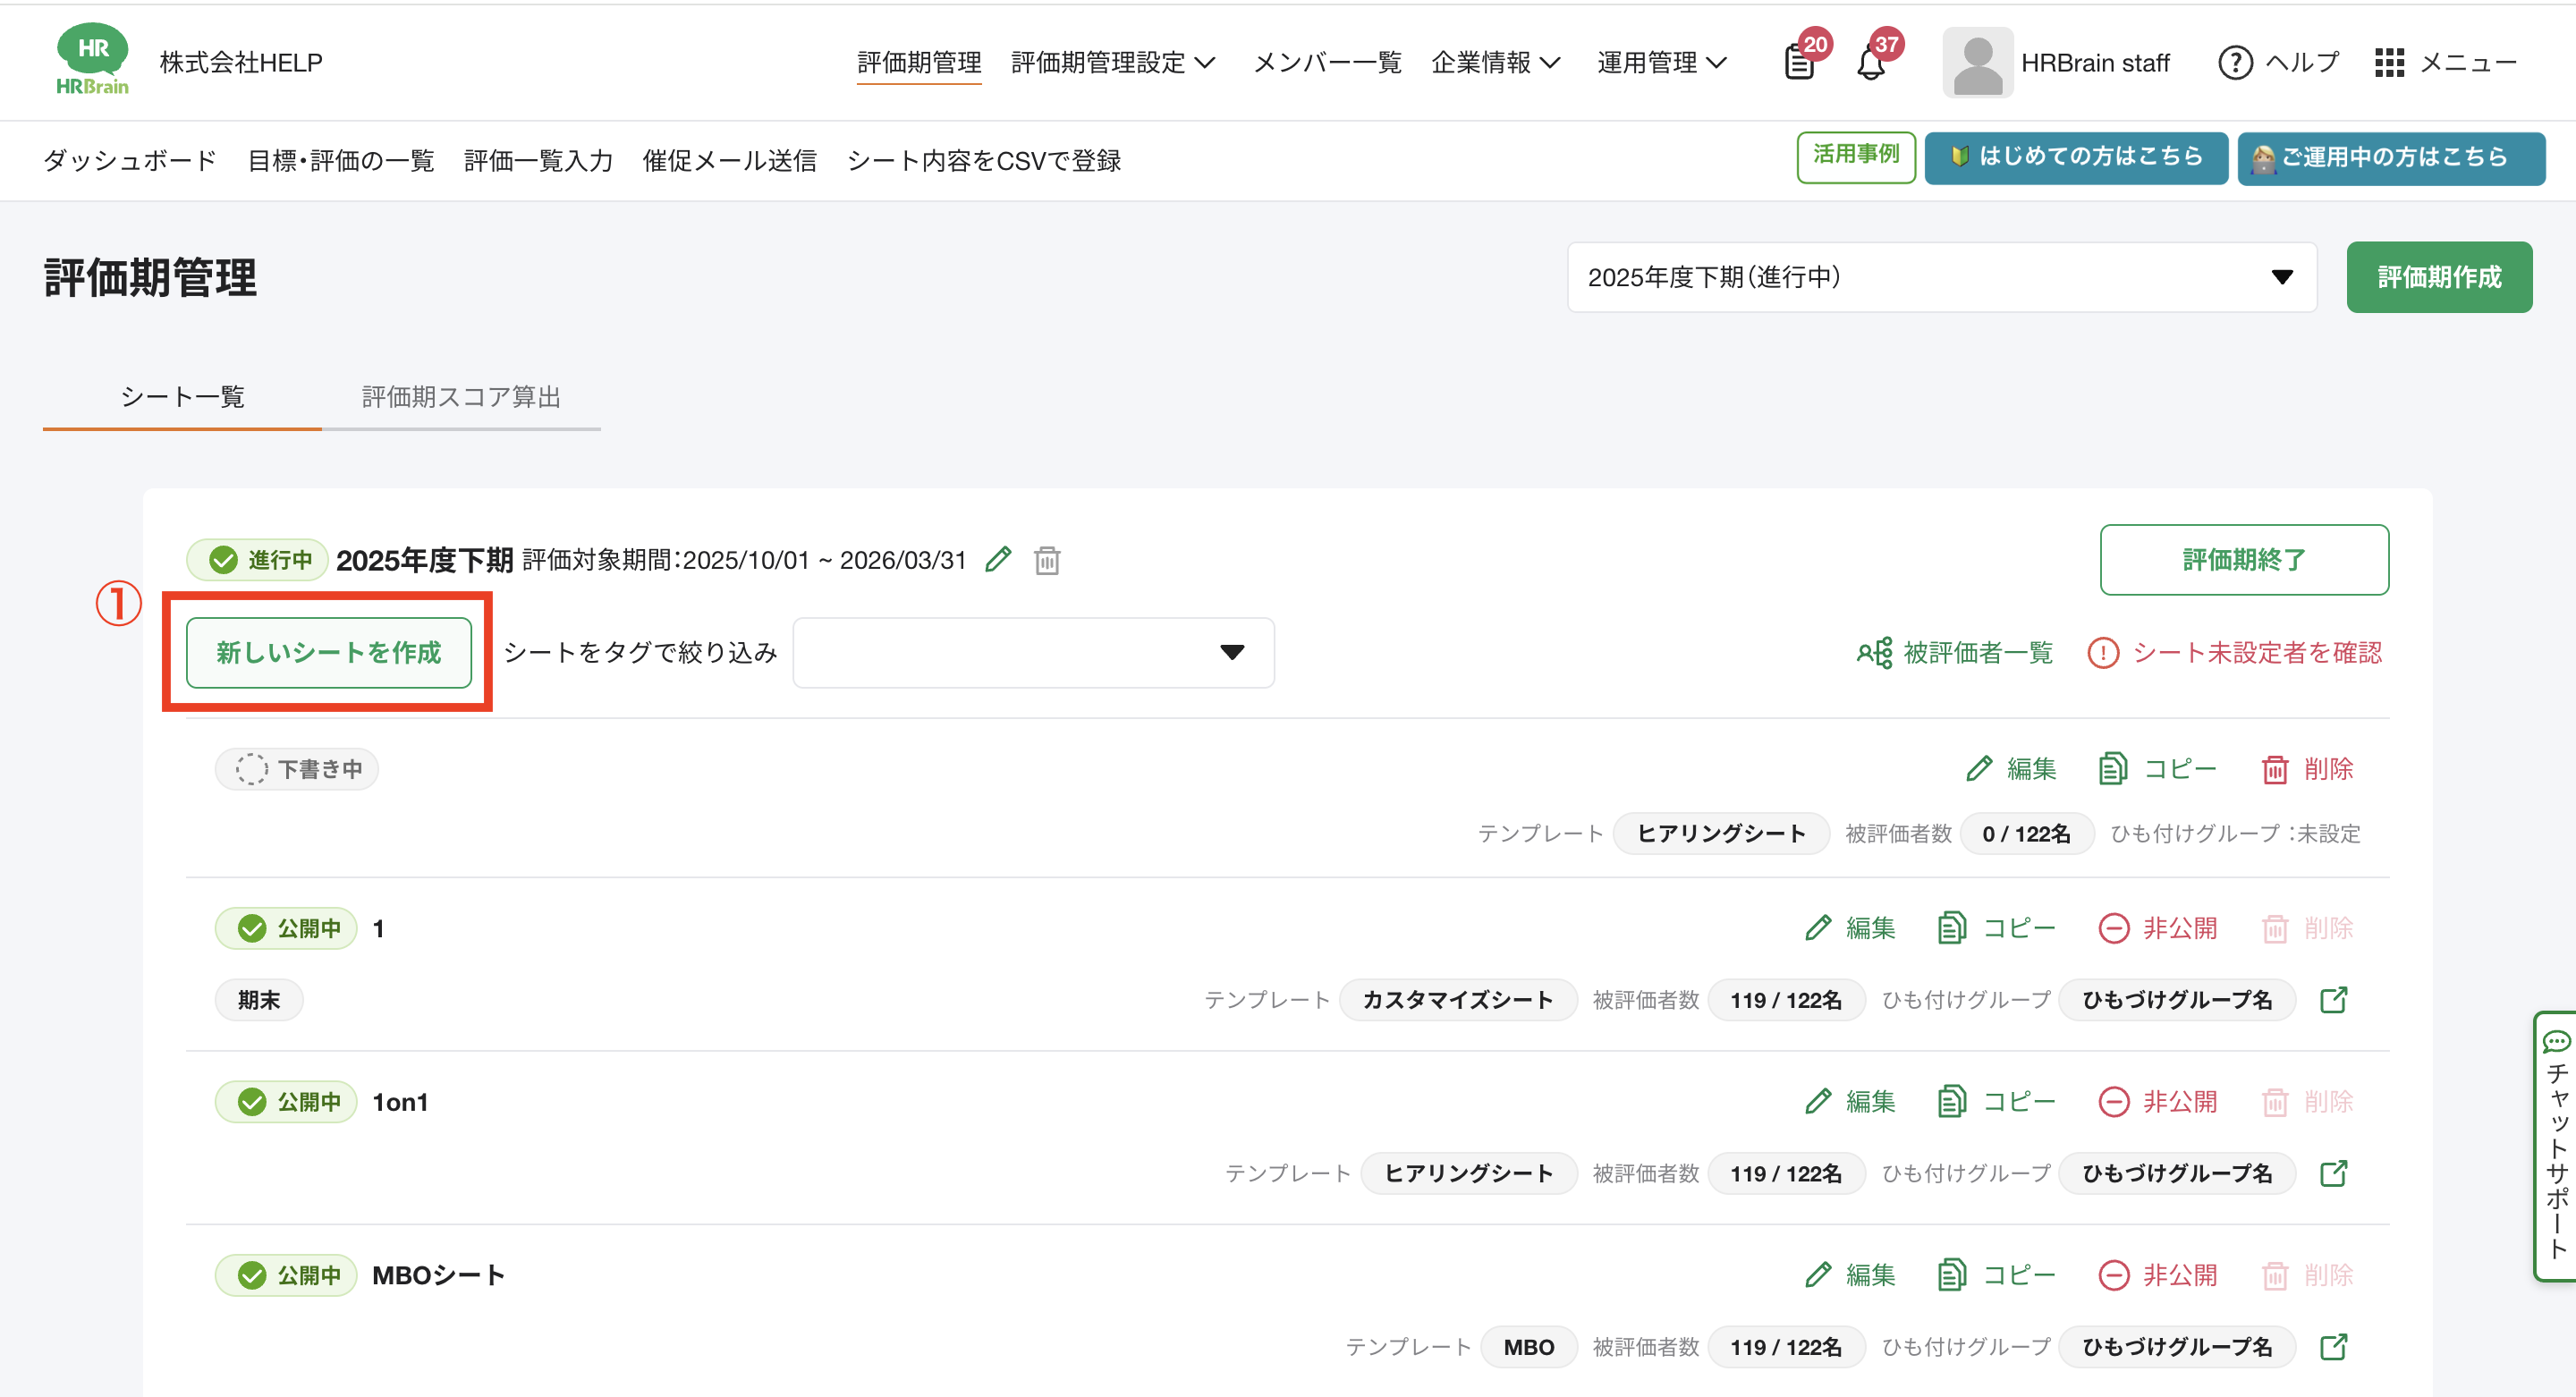Open the シートをタグで絞り込み dropdown
This screenshot has height=1397, width=2576.
pos(1033,653)
